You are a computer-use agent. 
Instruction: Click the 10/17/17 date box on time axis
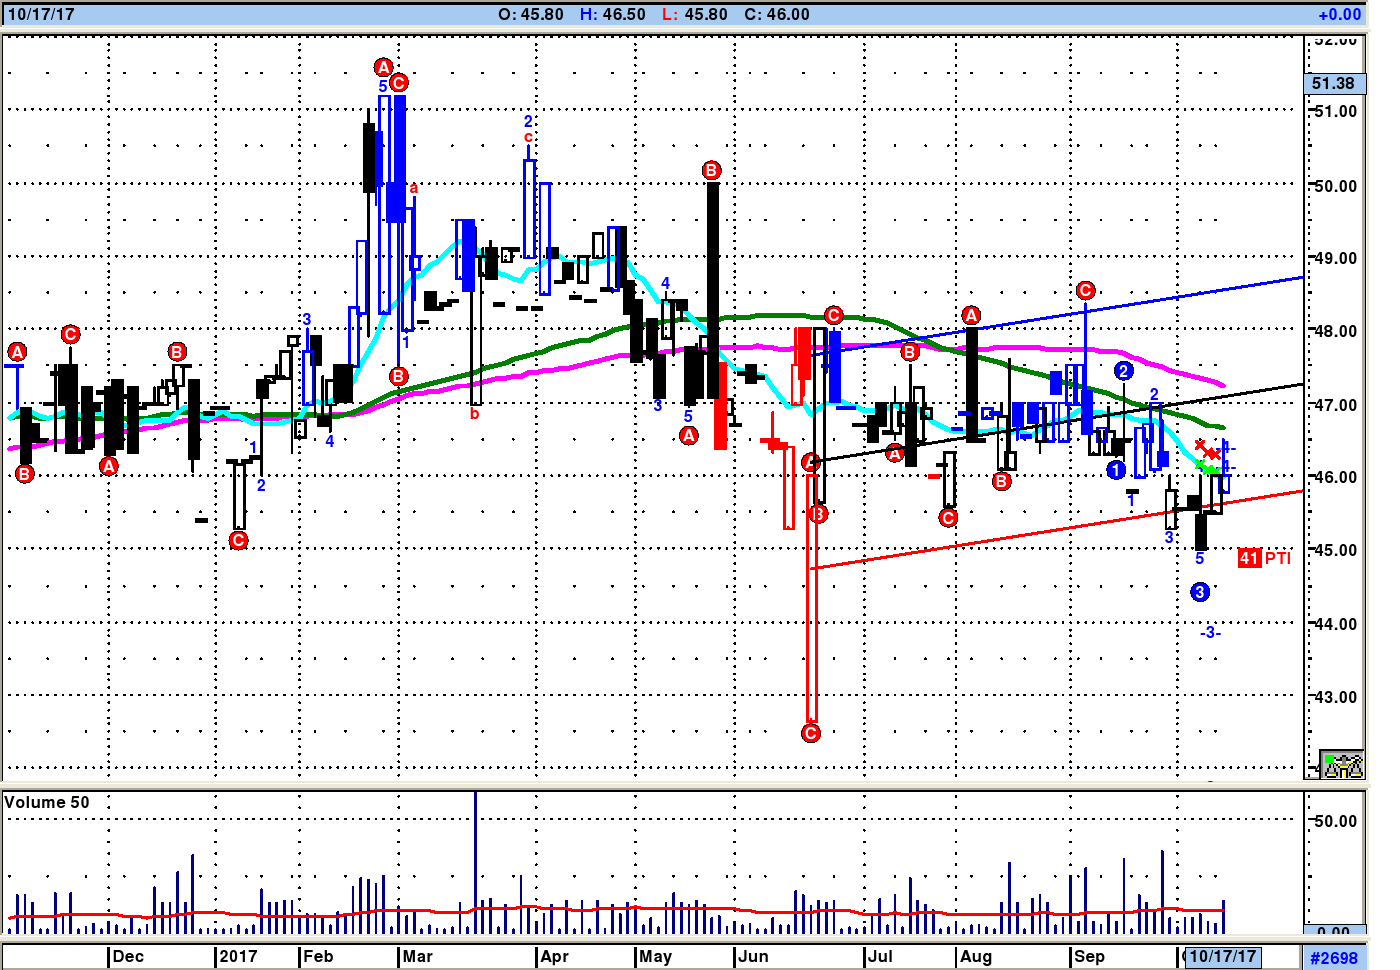[x=1222, y=956]
